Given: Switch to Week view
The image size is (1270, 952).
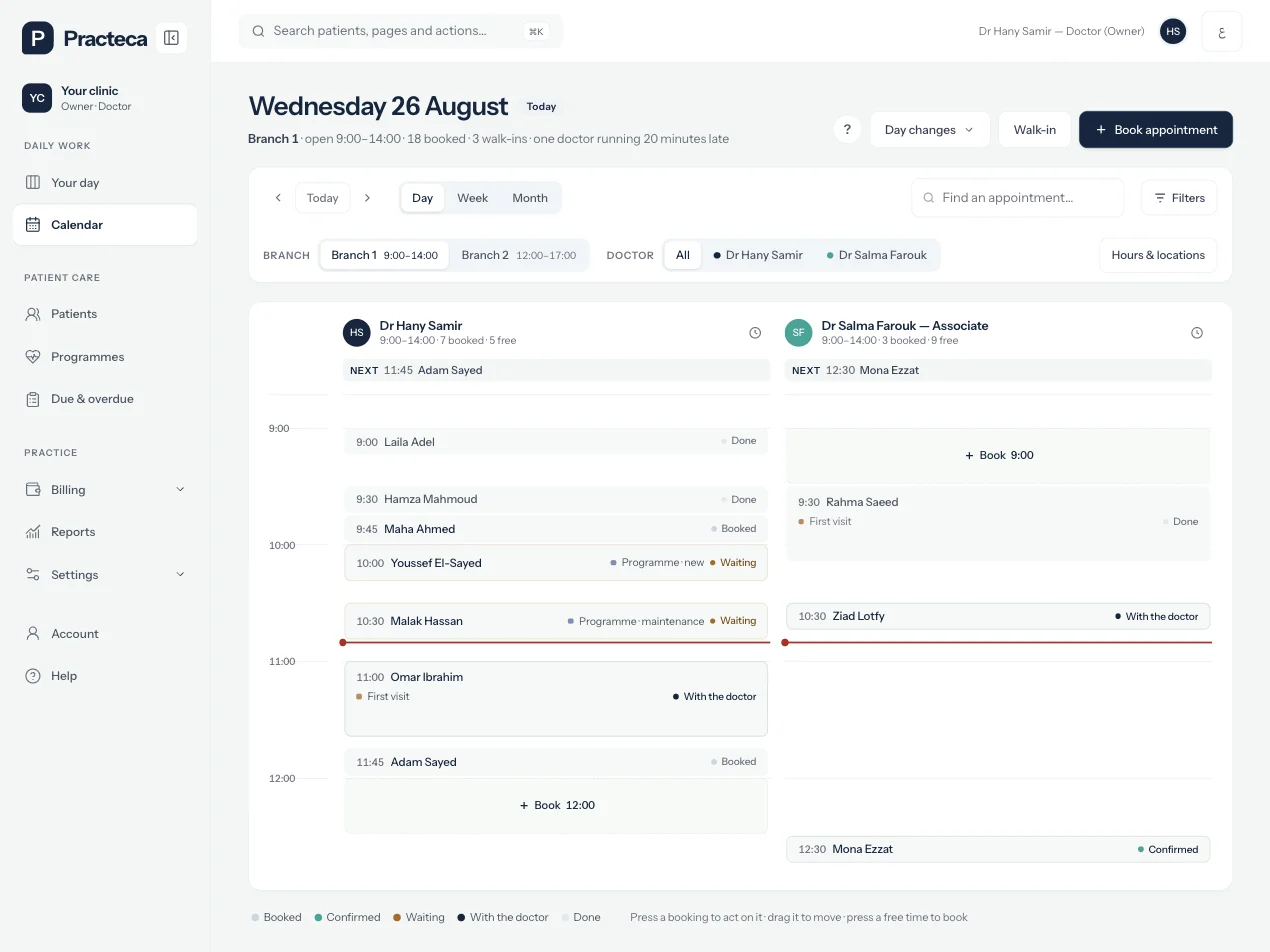Looking at the screenshot, I should point(472,198).
